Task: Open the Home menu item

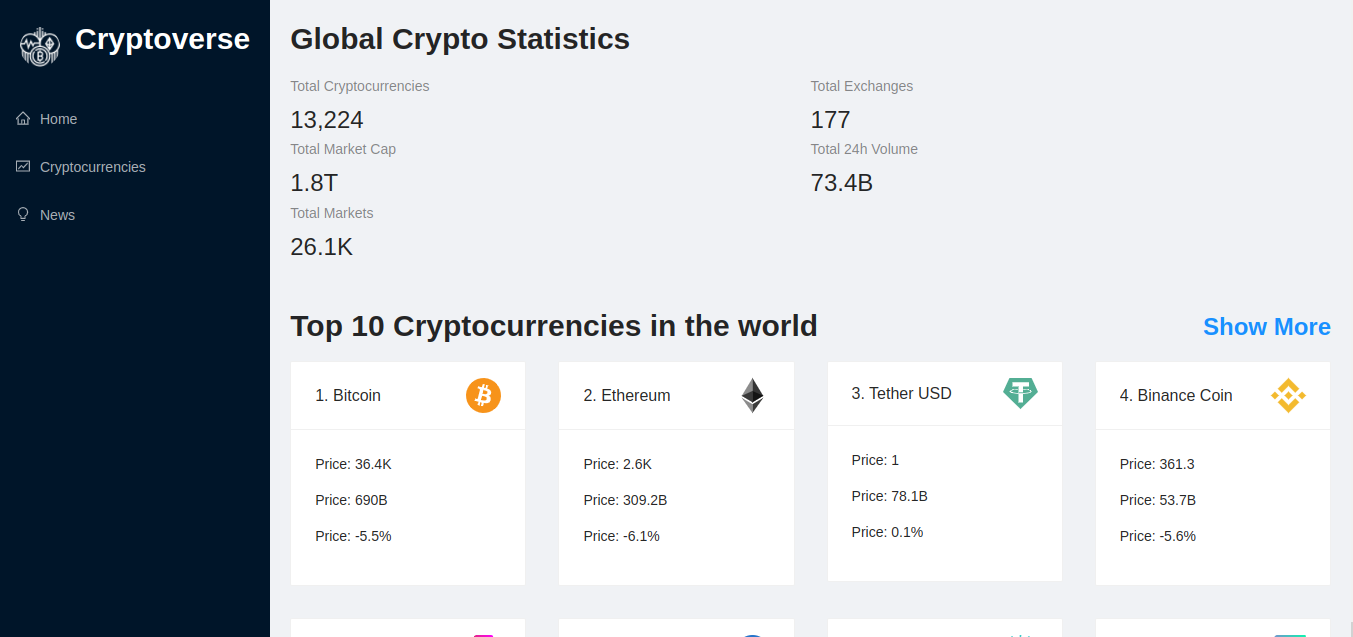Action: click(x=58, y=119)
